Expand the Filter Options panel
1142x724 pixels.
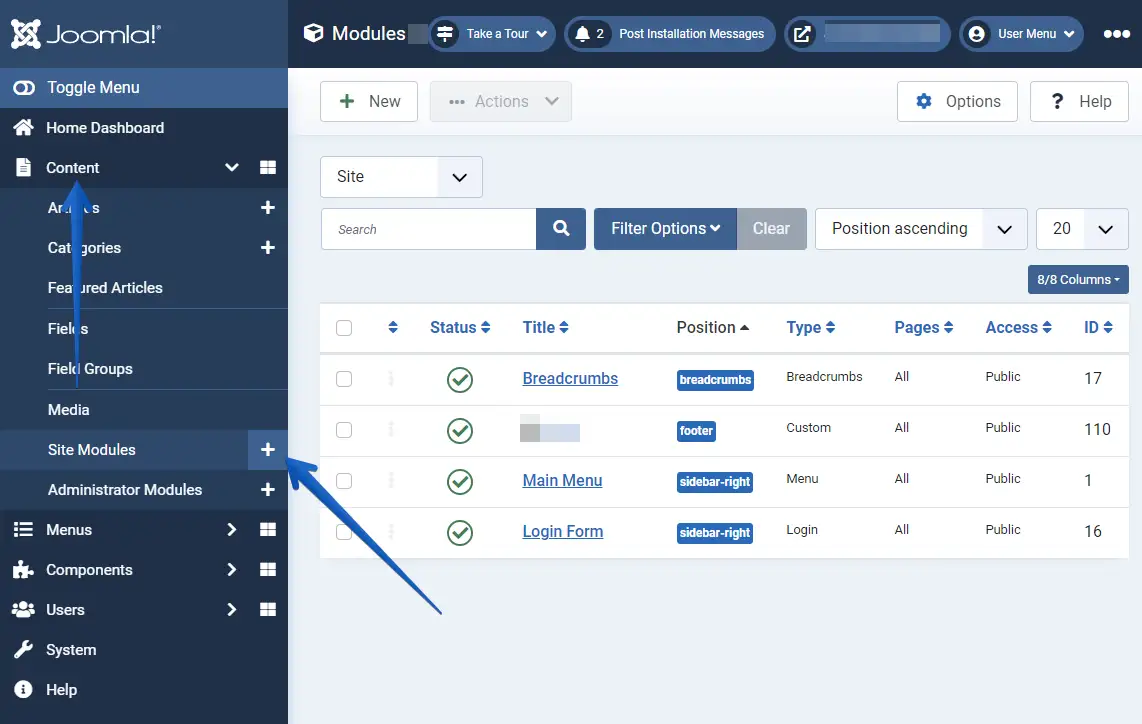pyautogui.click(x=665, y=229)
